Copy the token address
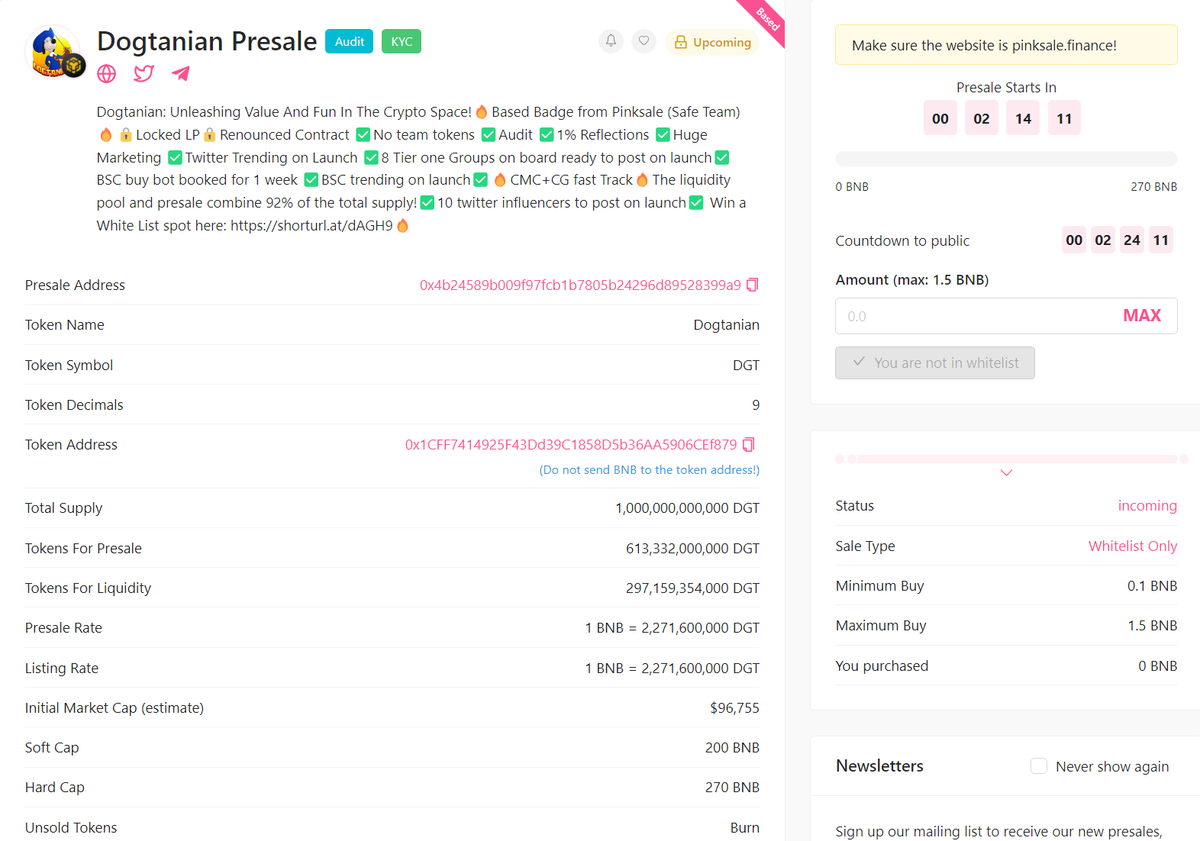Viewport: 1200px width, 841px height. 748,445
